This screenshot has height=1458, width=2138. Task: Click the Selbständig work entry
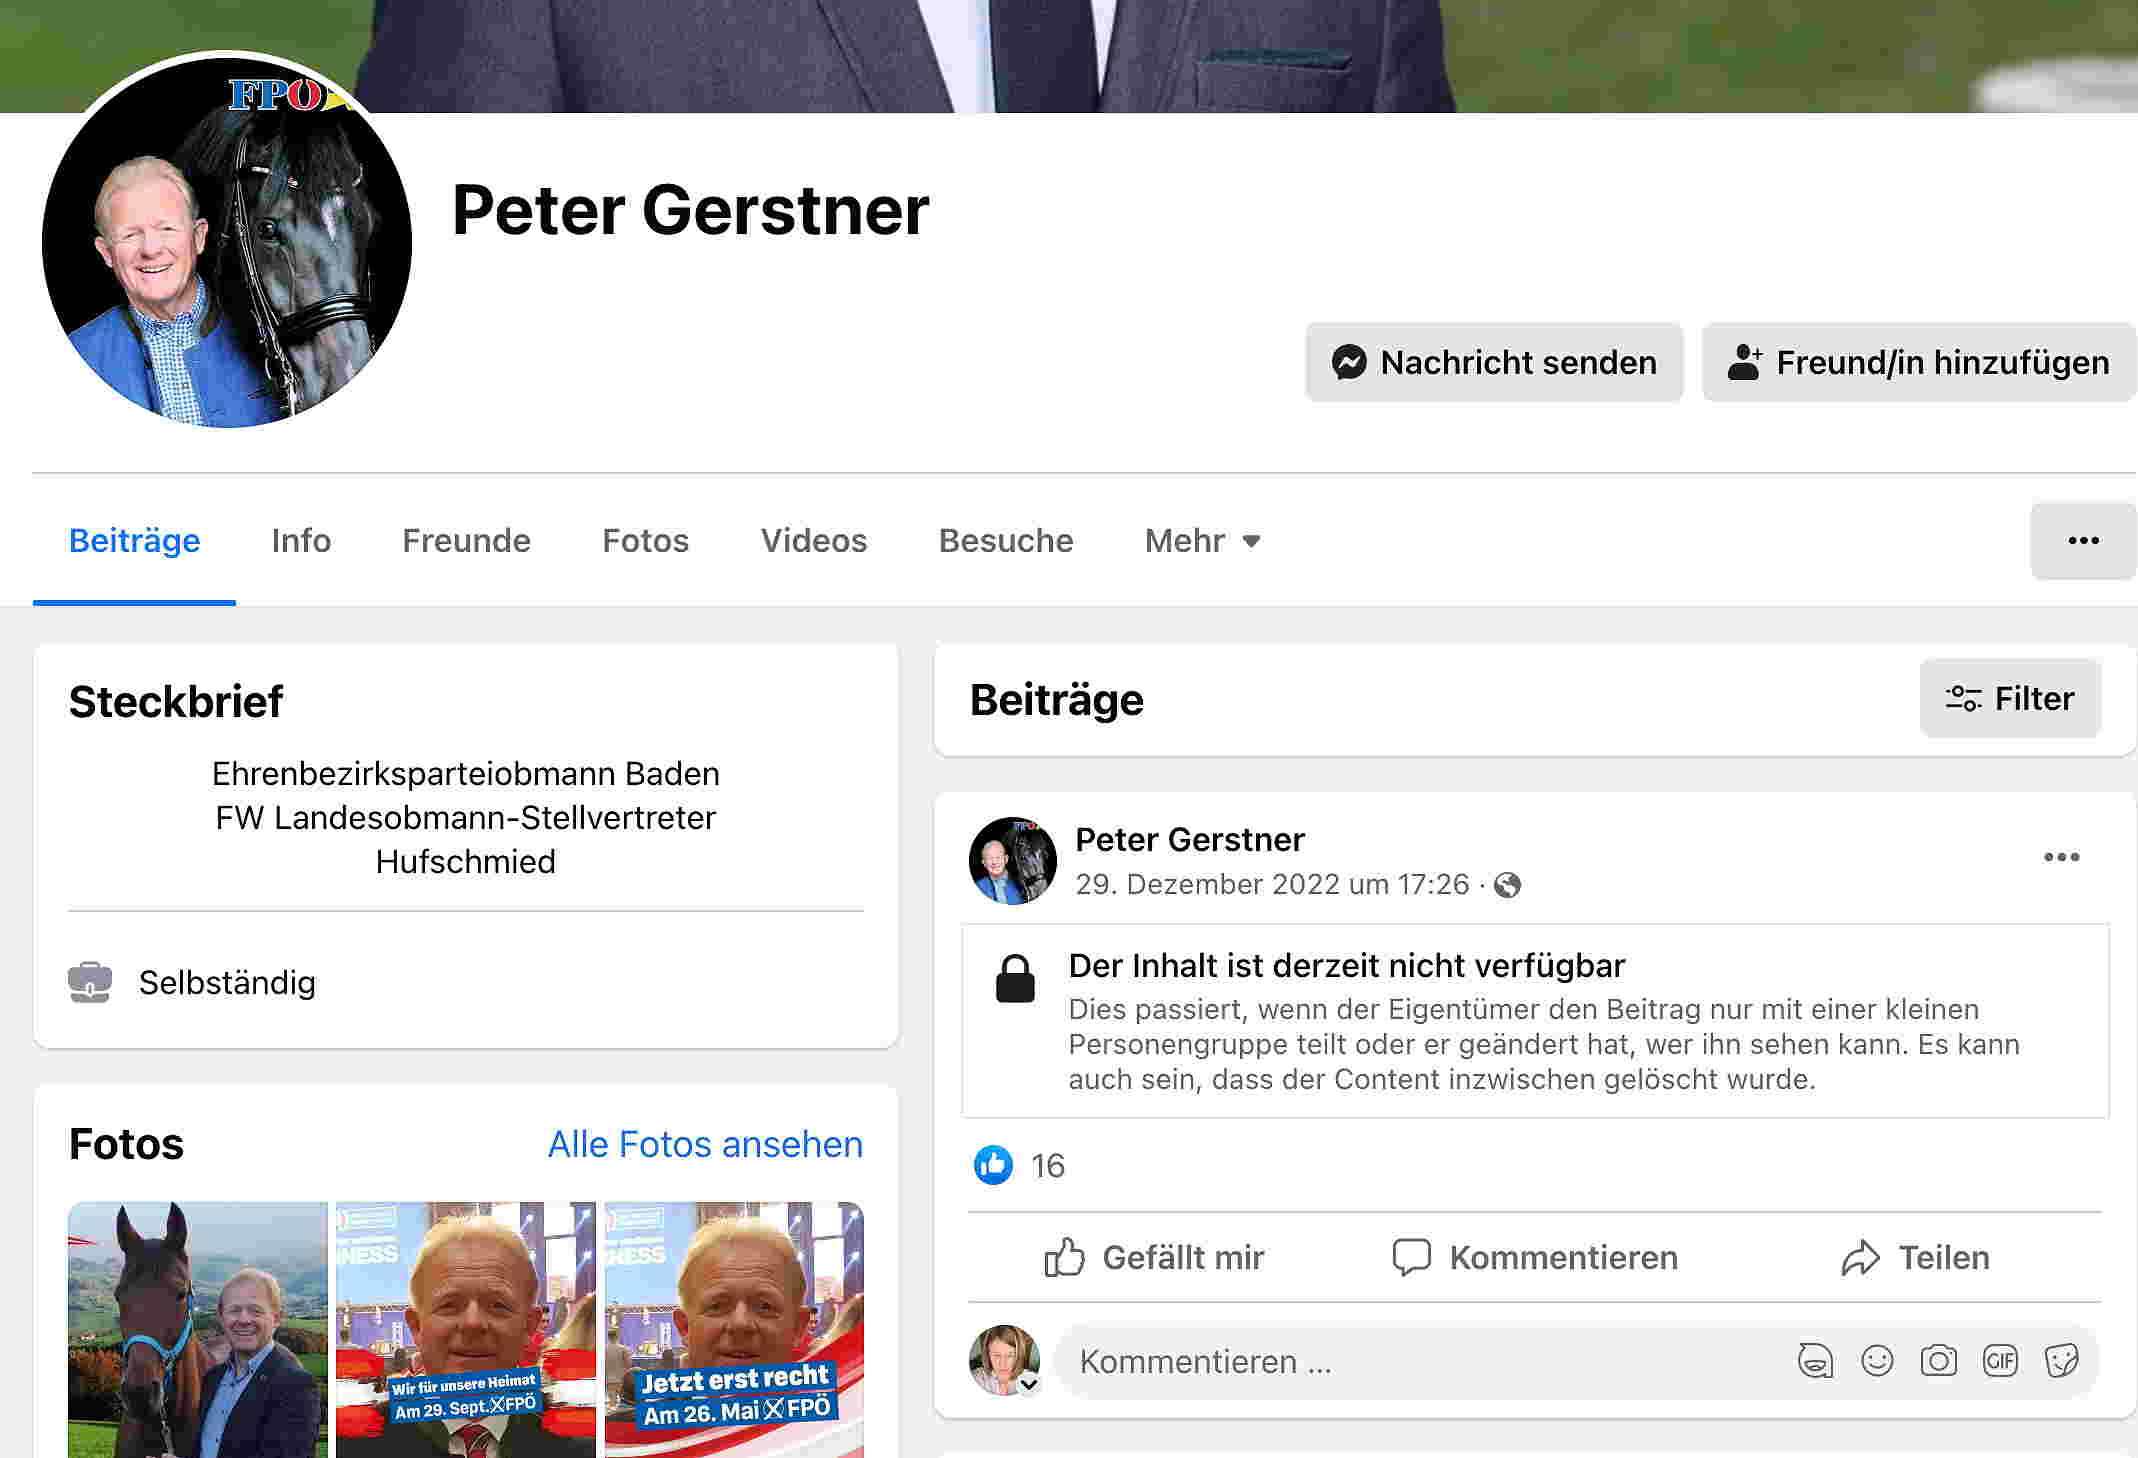(227, 983)
